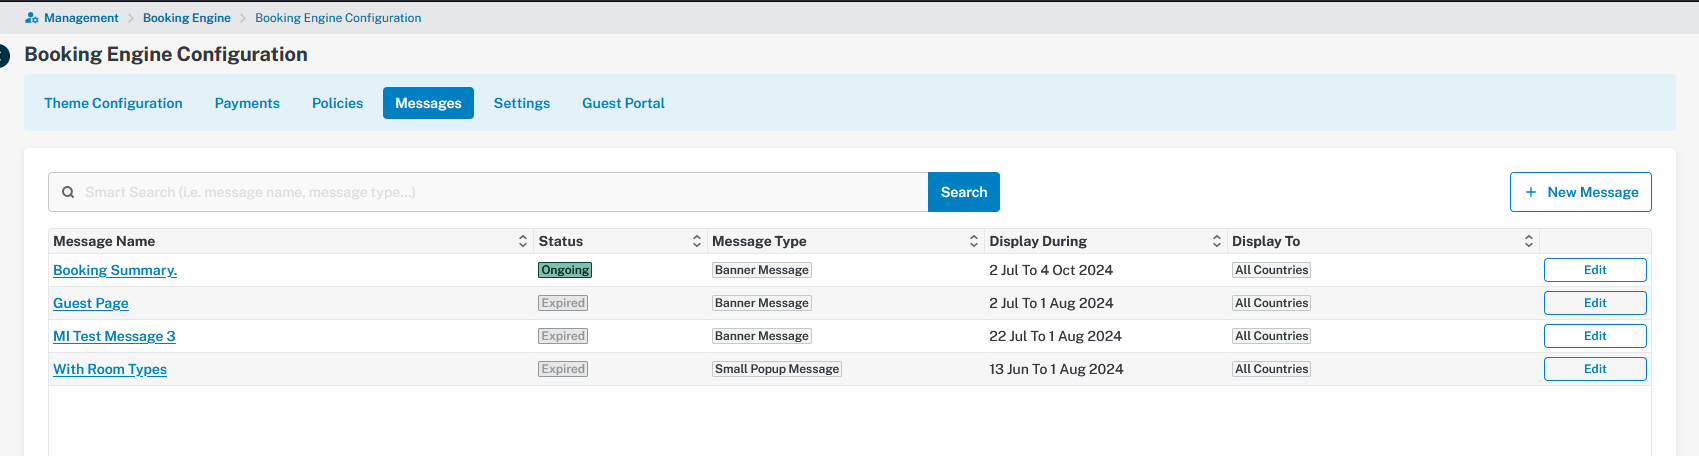Sort by Message Type column arrows

click(974, 241)
